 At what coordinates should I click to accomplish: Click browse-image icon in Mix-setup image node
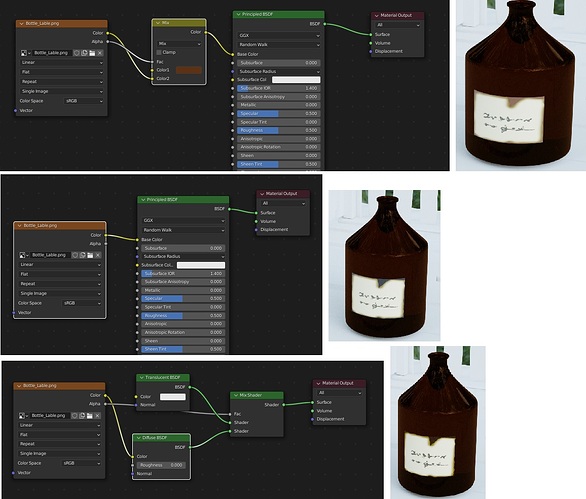[25, 53]
